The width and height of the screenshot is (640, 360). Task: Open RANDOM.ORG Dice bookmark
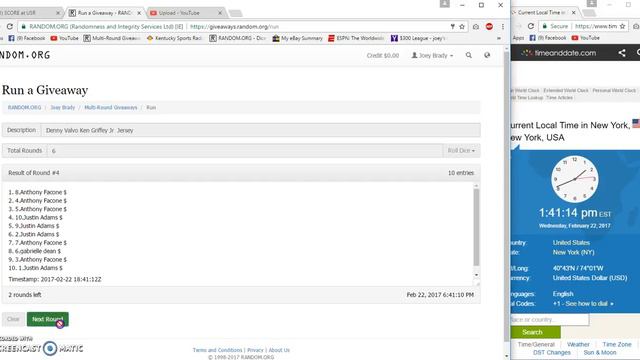[238, 38]
